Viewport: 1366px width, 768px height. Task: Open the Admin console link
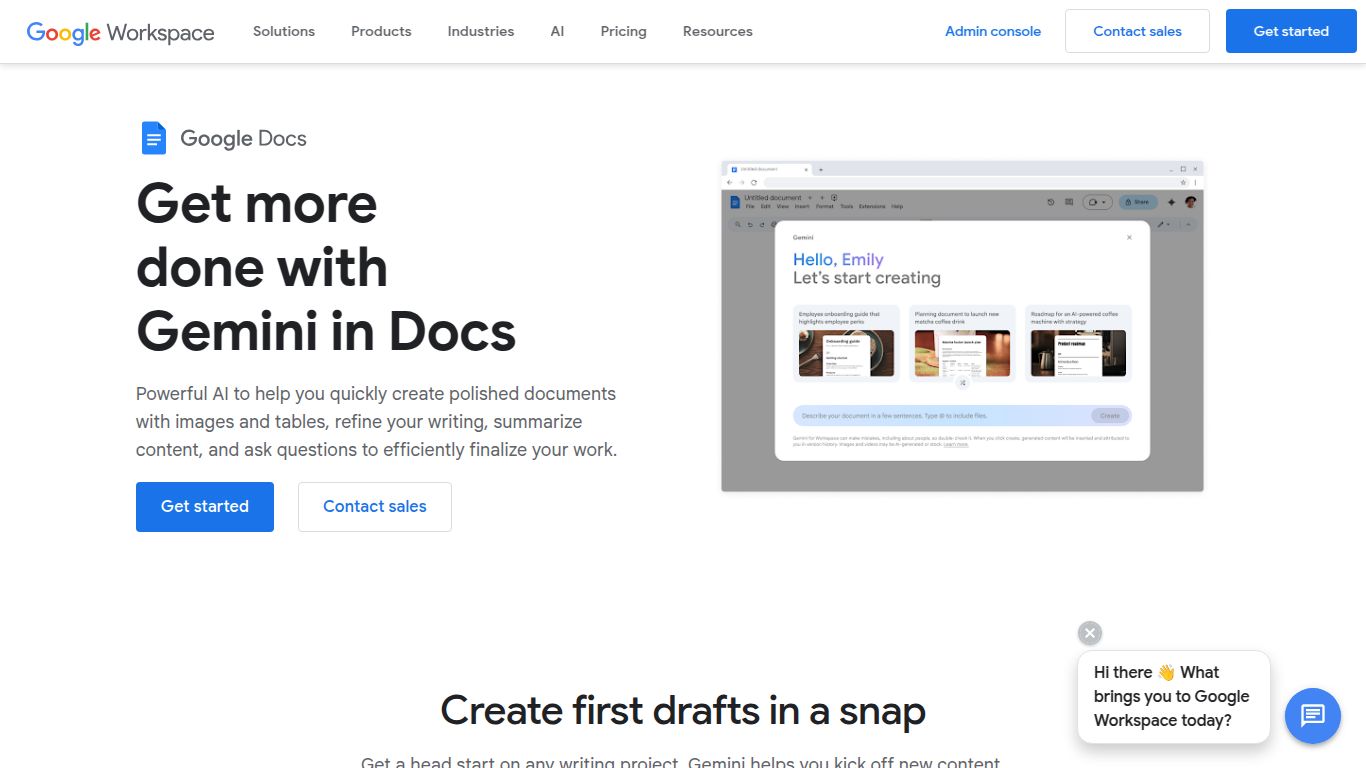pyautogui.click(x=992, y=31)
